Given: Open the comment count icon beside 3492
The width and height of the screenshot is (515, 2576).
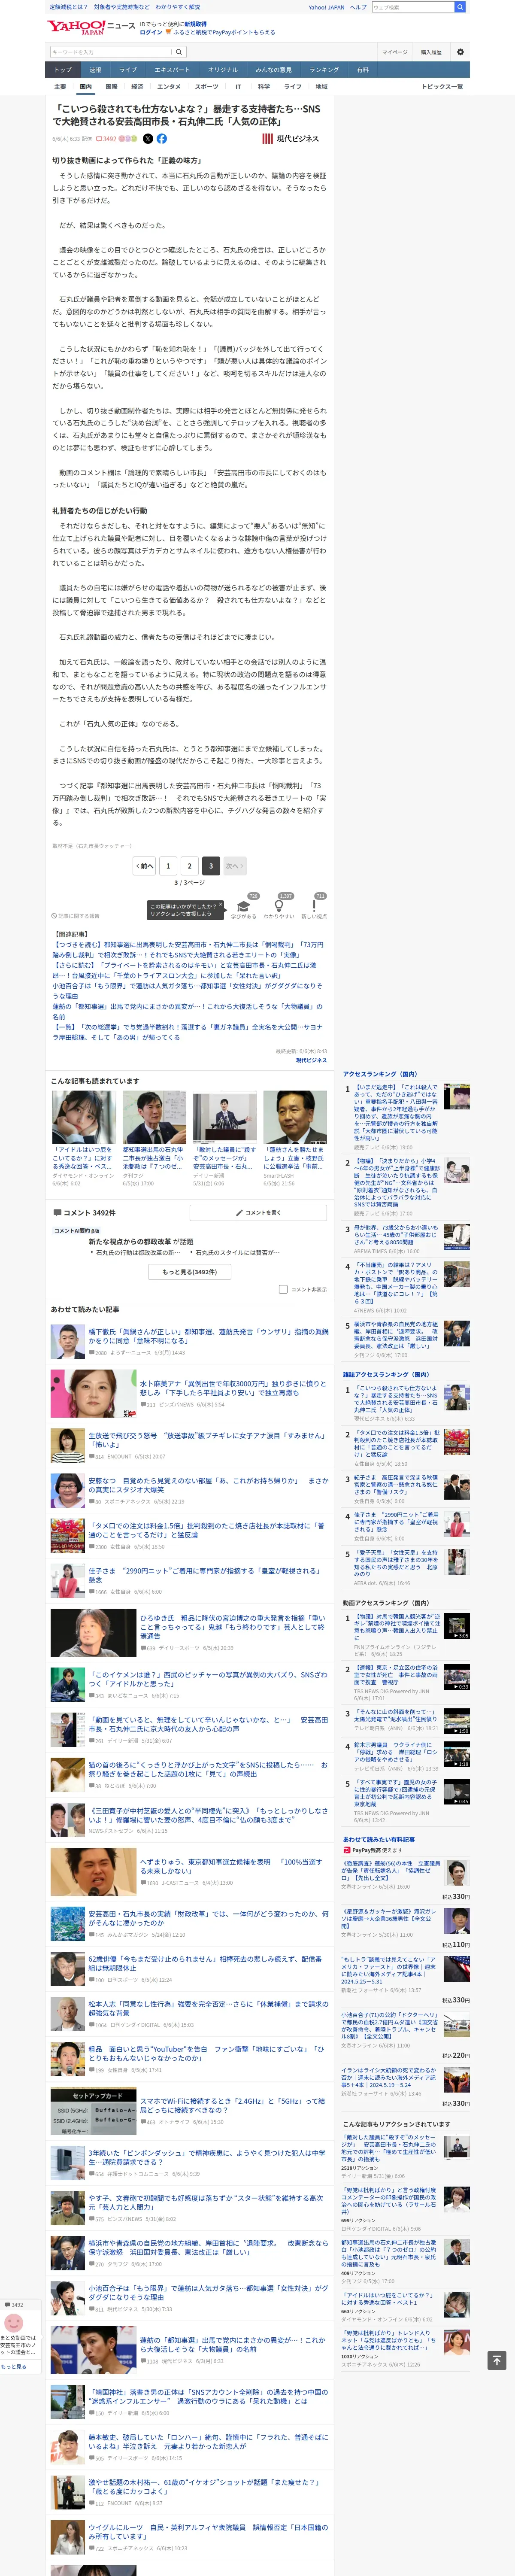Looking at the screenshot, I should [x=99, y=139].
